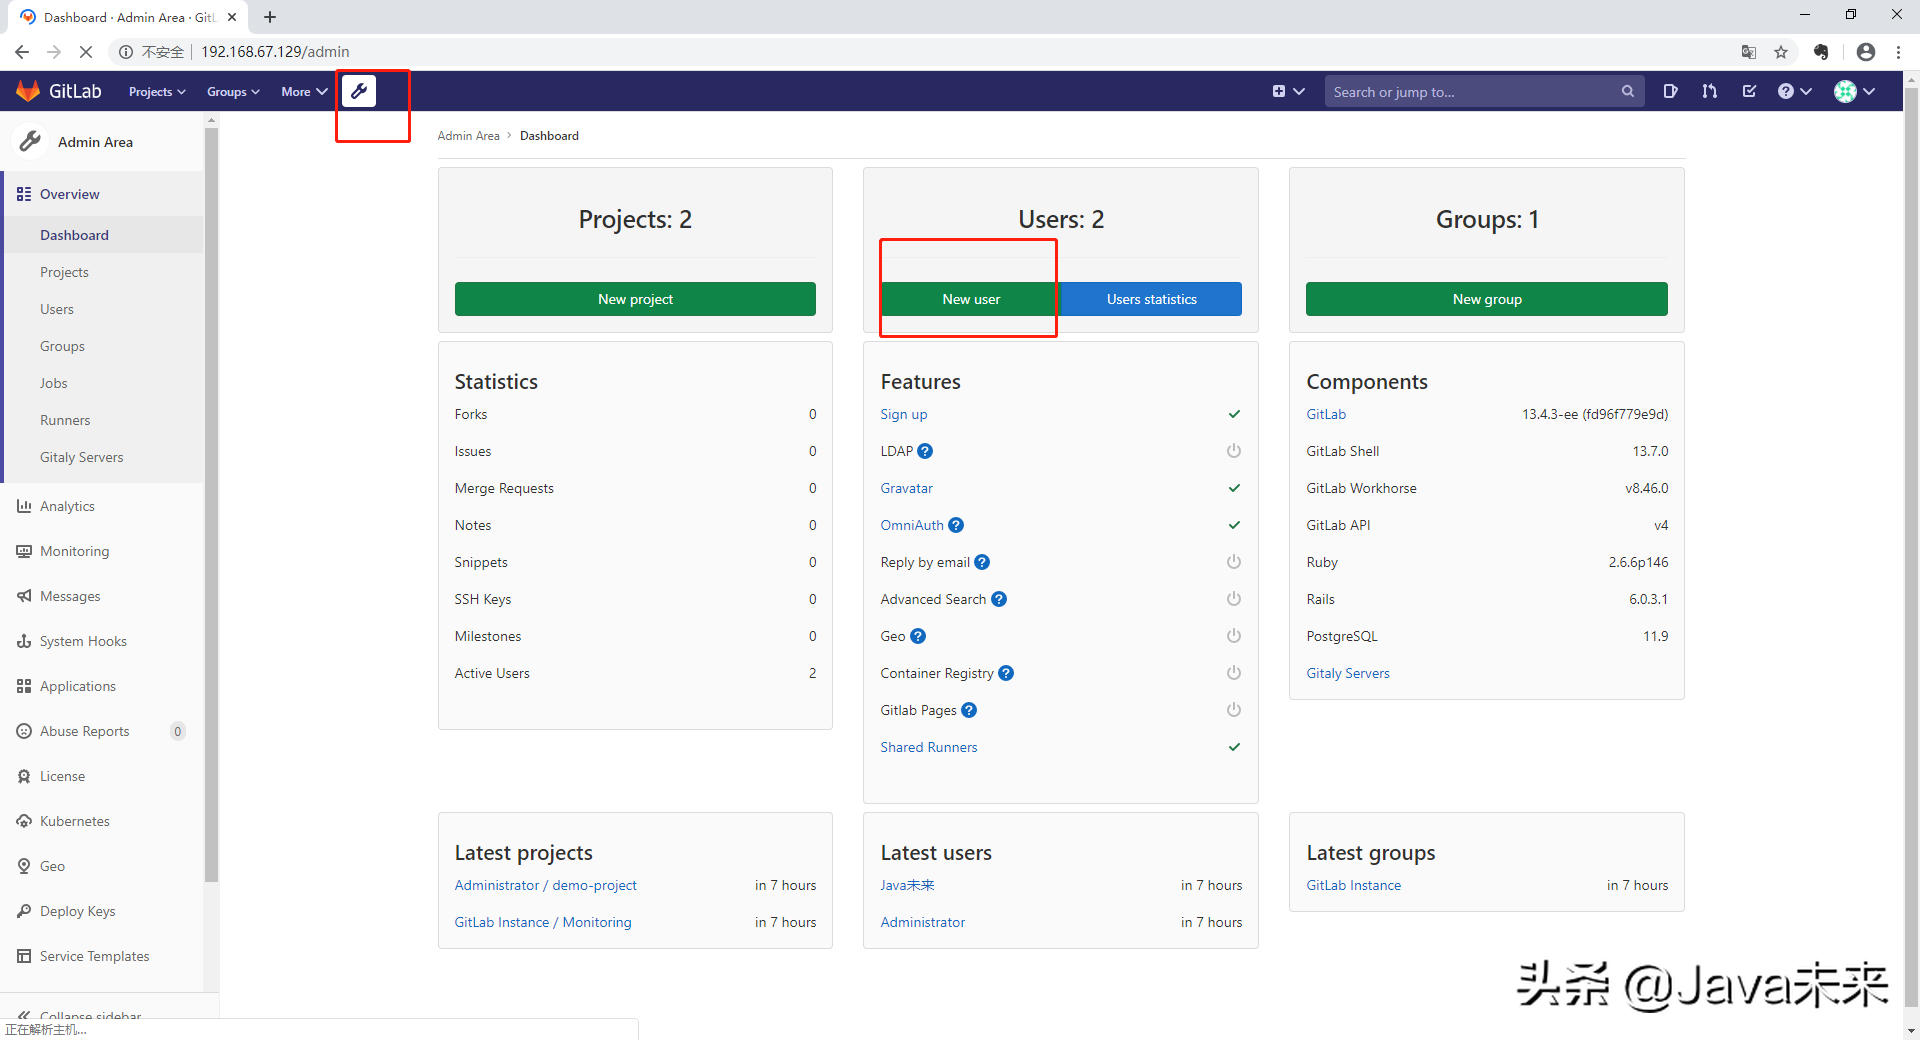Click the Users statistics button
Viewport: 1920px width, 1040px height.
1151,299
